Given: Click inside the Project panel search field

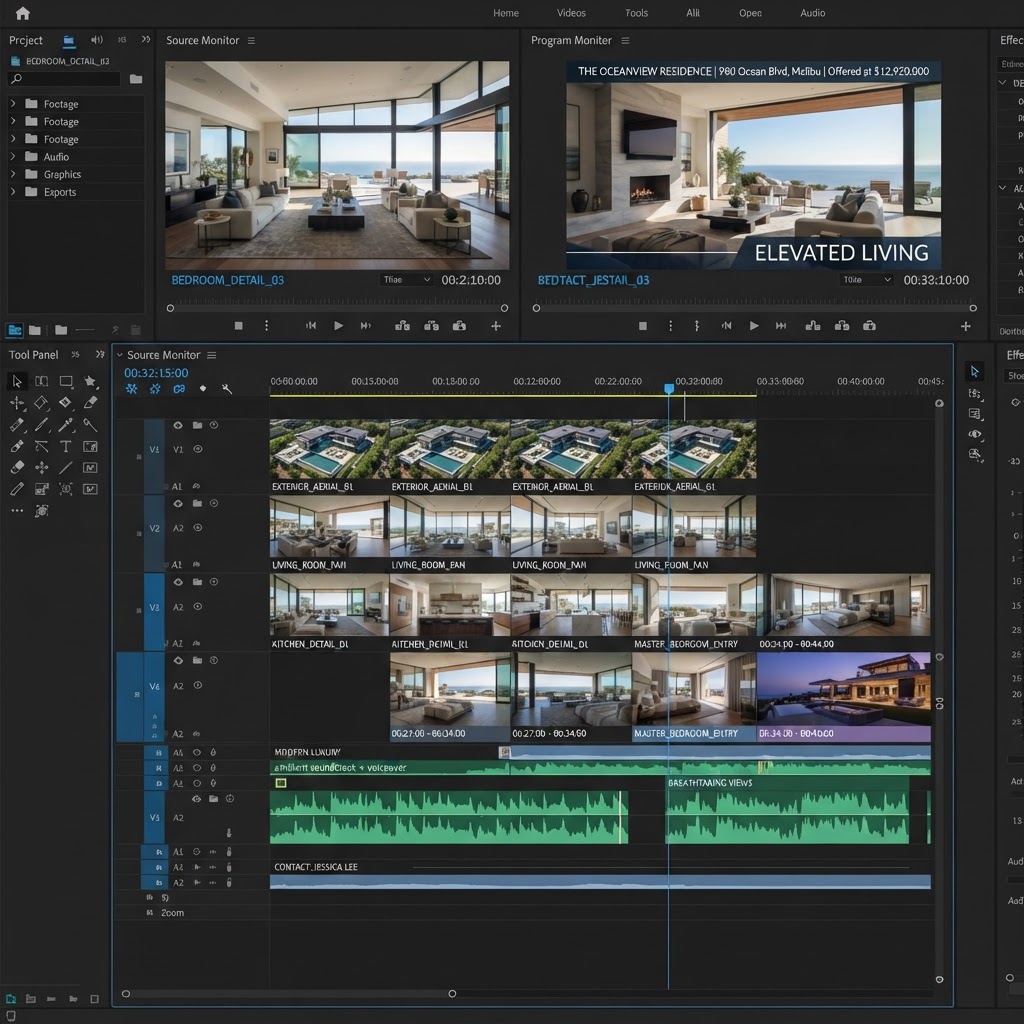Looking at the screenshot, I should [64, 79].
